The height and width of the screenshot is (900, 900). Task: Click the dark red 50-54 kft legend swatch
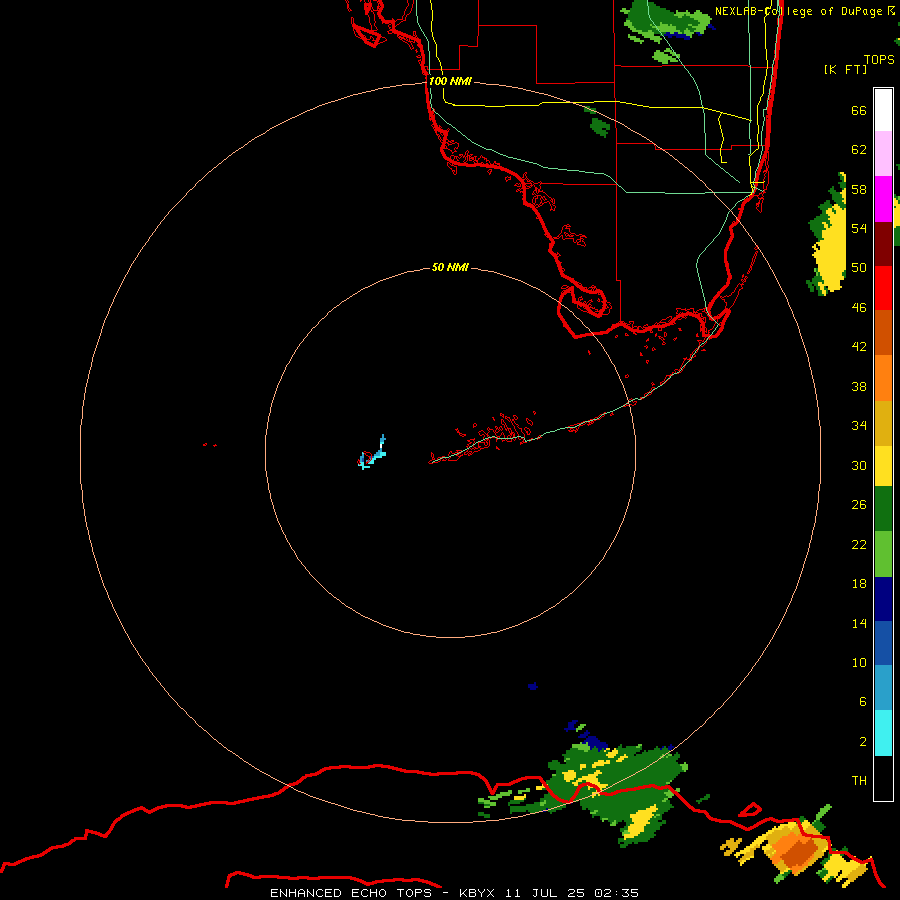(x=883, y=244)
